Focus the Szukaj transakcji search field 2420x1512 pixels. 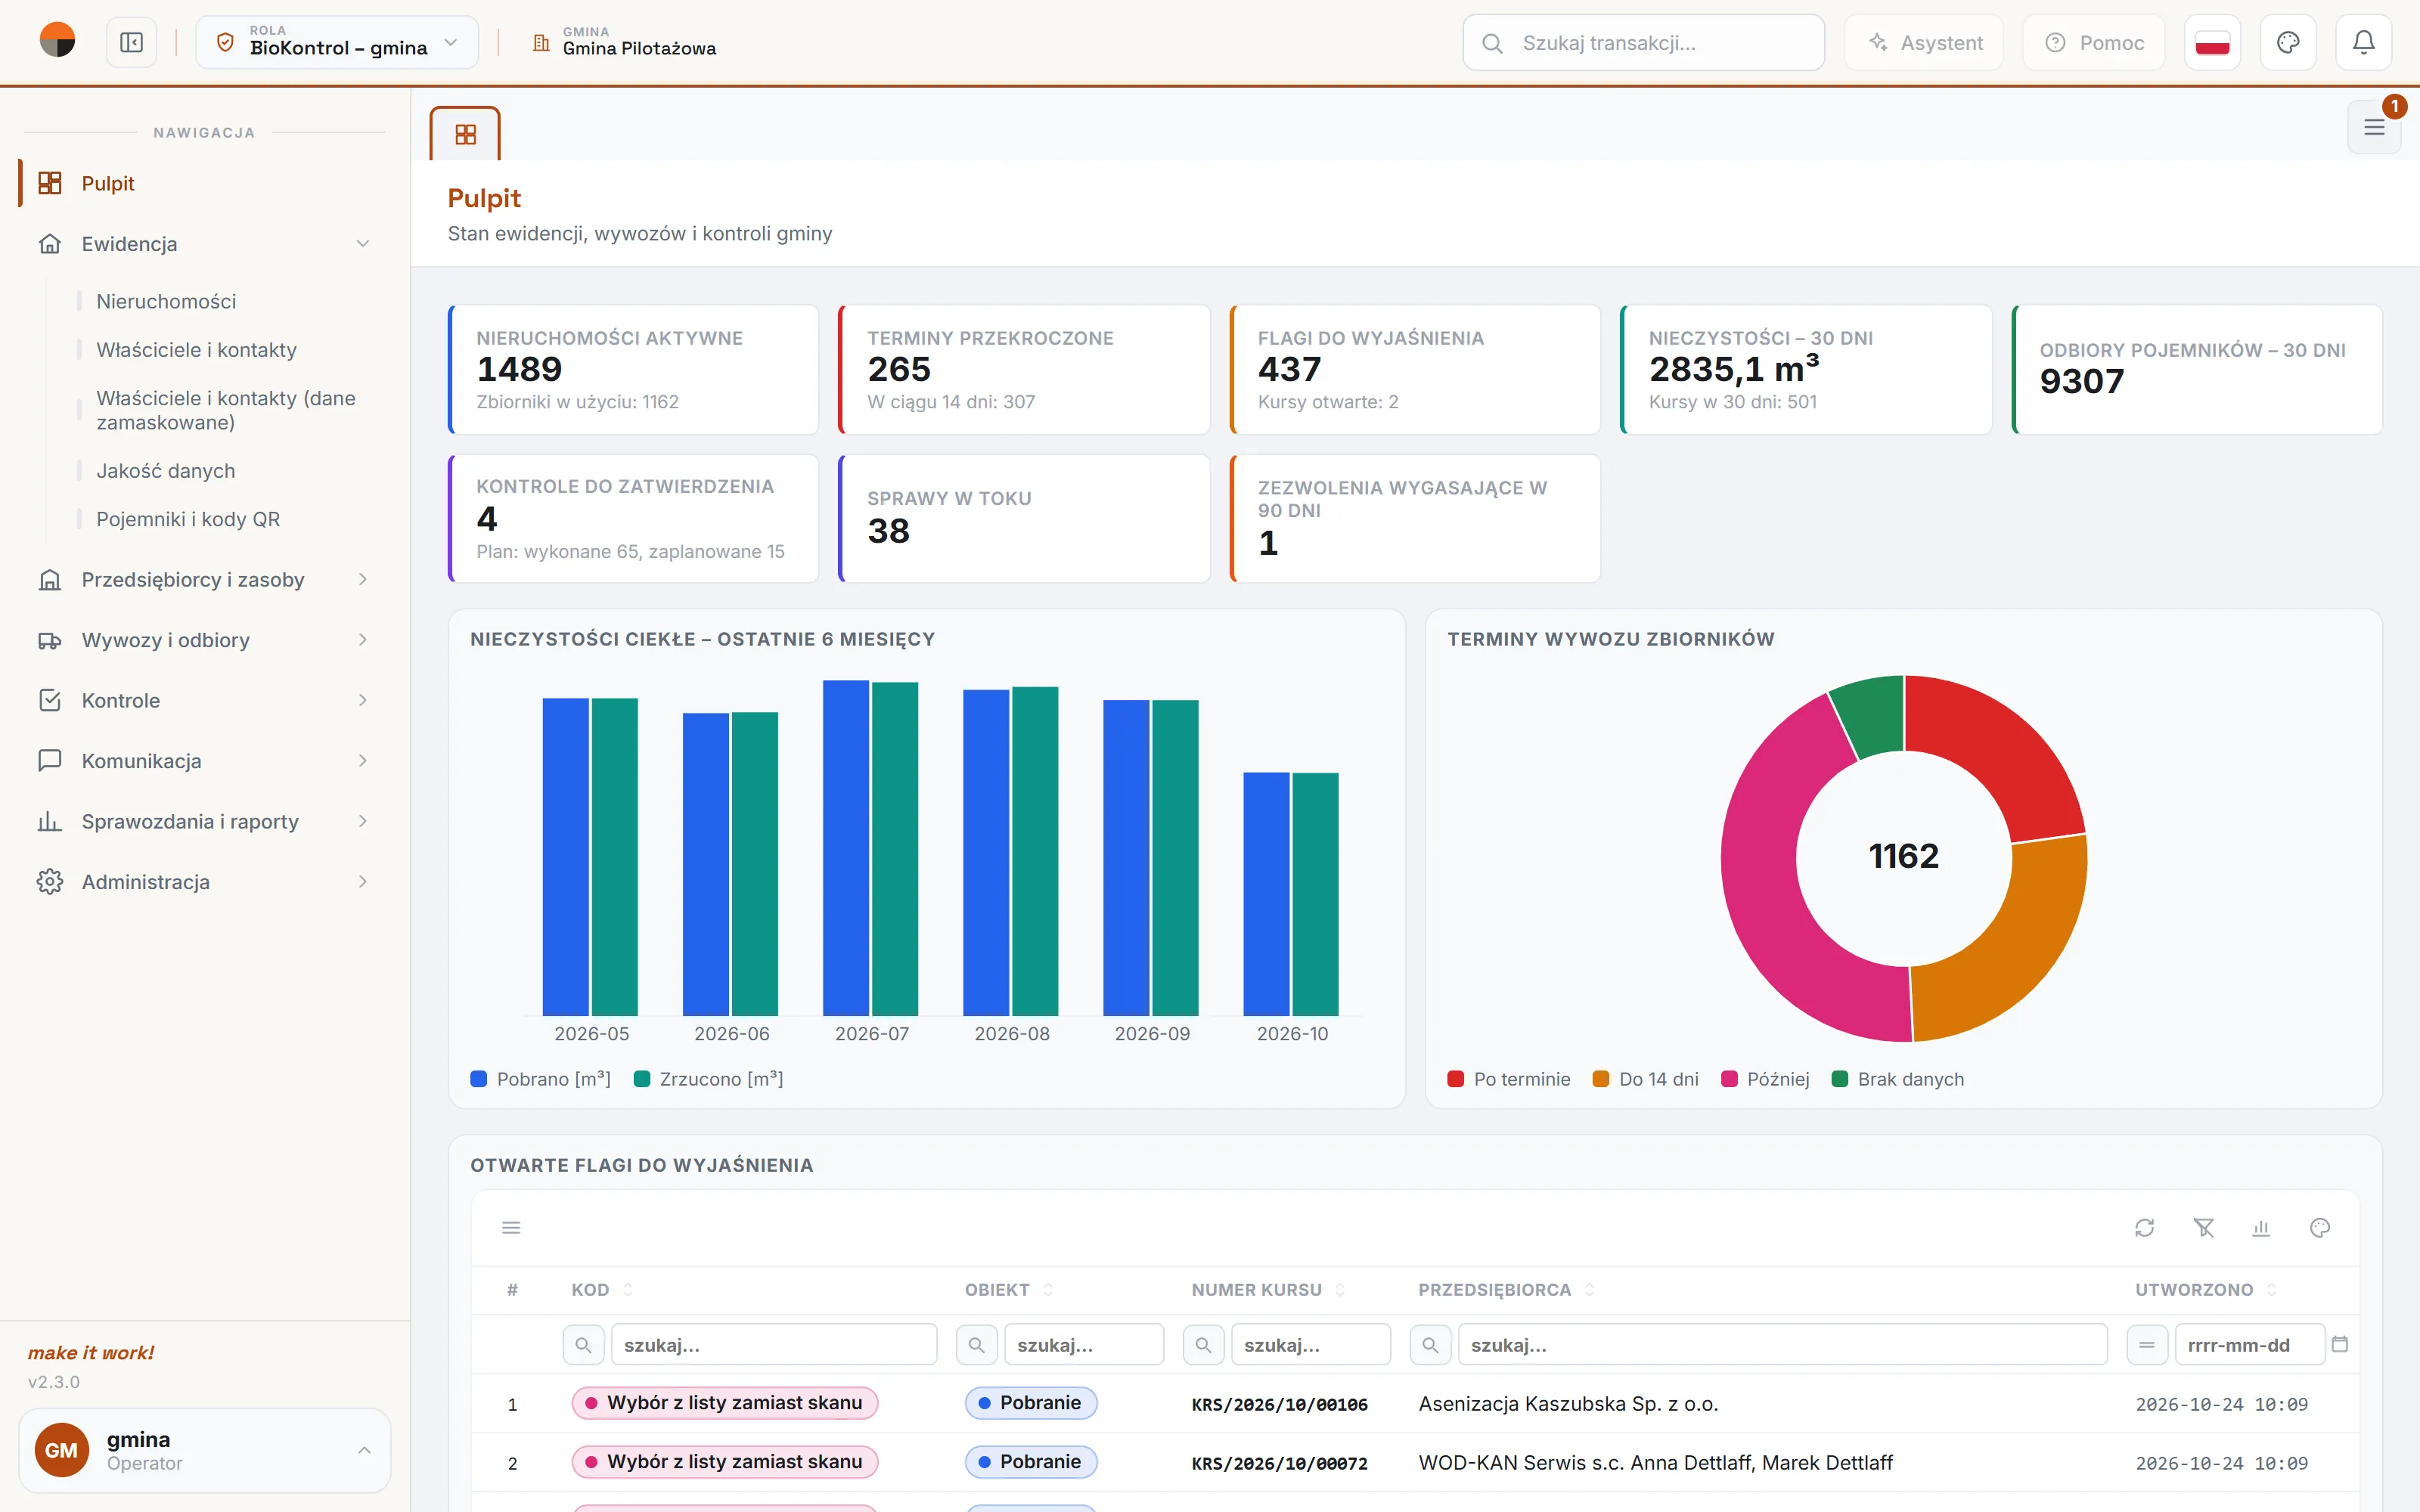(1643, 43)
